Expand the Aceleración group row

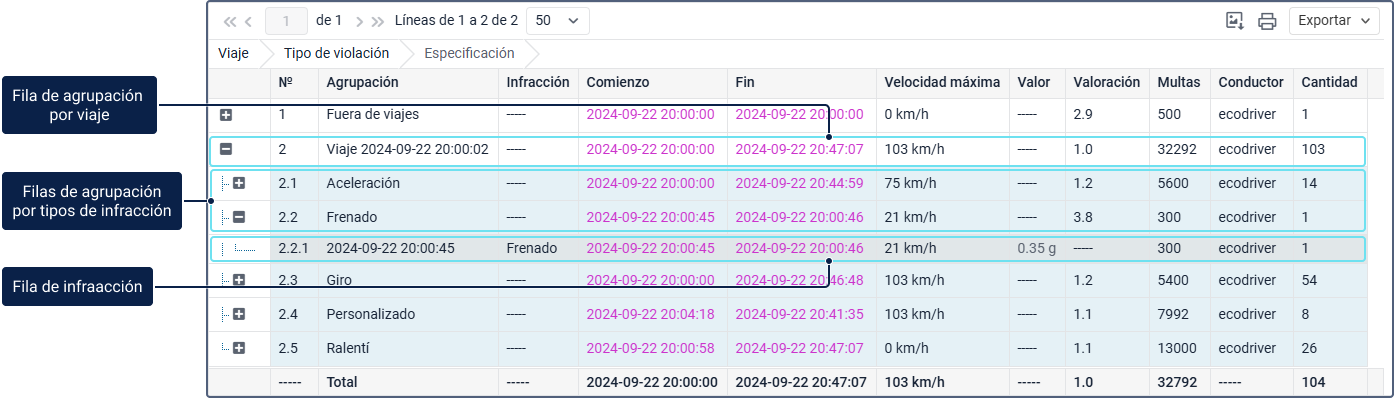pos(239,184)
